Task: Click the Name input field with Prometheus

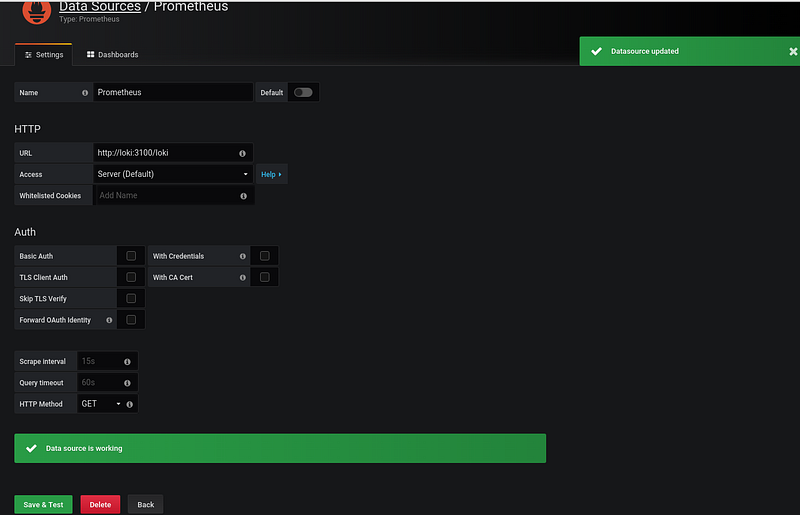Action: [x=173, y=92]
